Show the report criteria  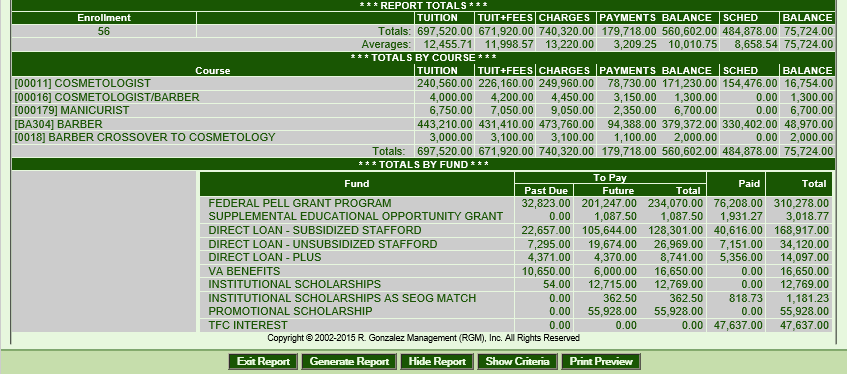(x=517, y=362)
